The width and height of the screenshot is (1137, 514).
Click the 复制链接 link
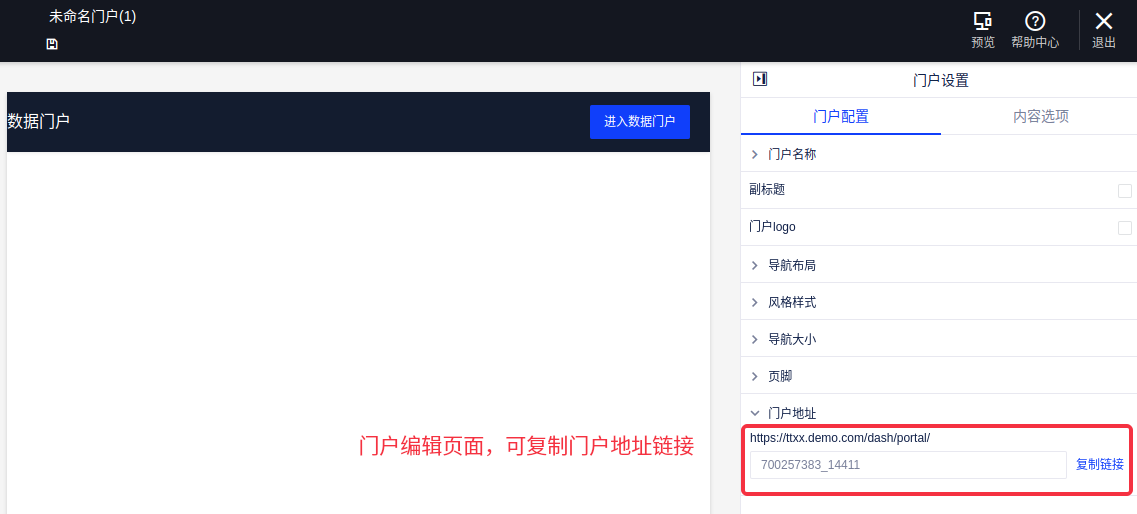tap(1100, 464)
